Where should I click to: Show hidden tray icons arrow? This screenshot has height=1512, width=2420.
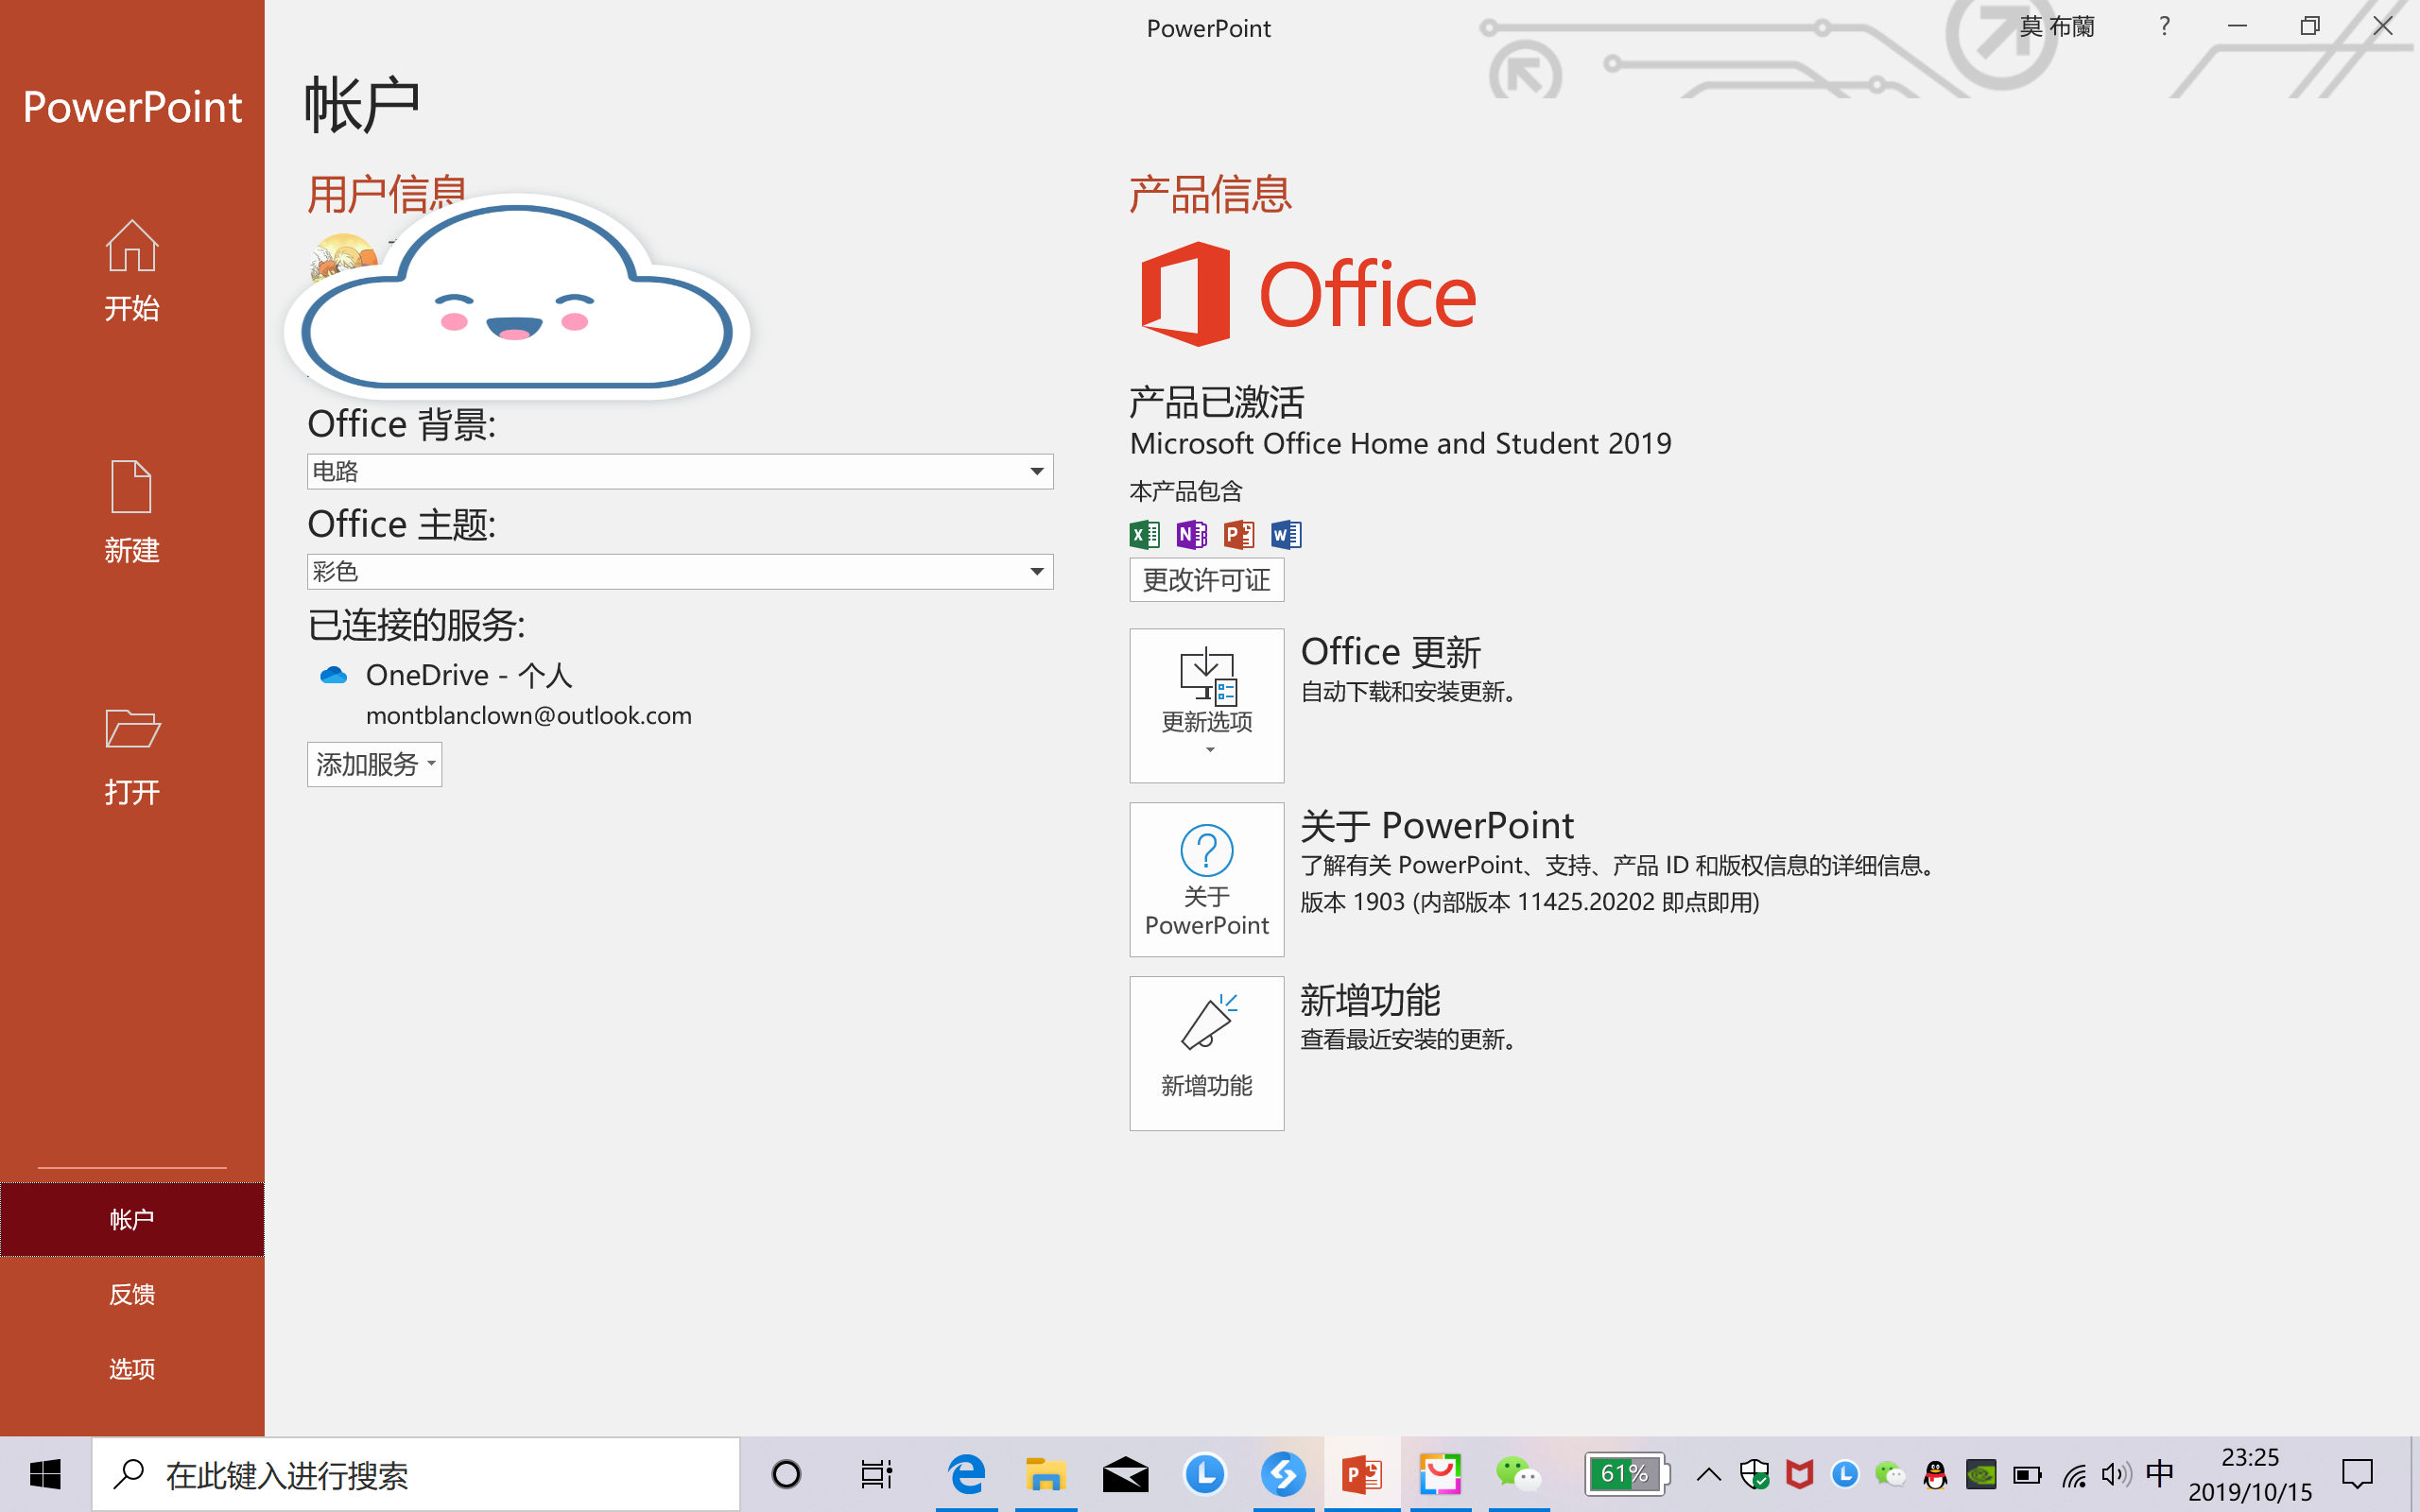(1708, 1474)
